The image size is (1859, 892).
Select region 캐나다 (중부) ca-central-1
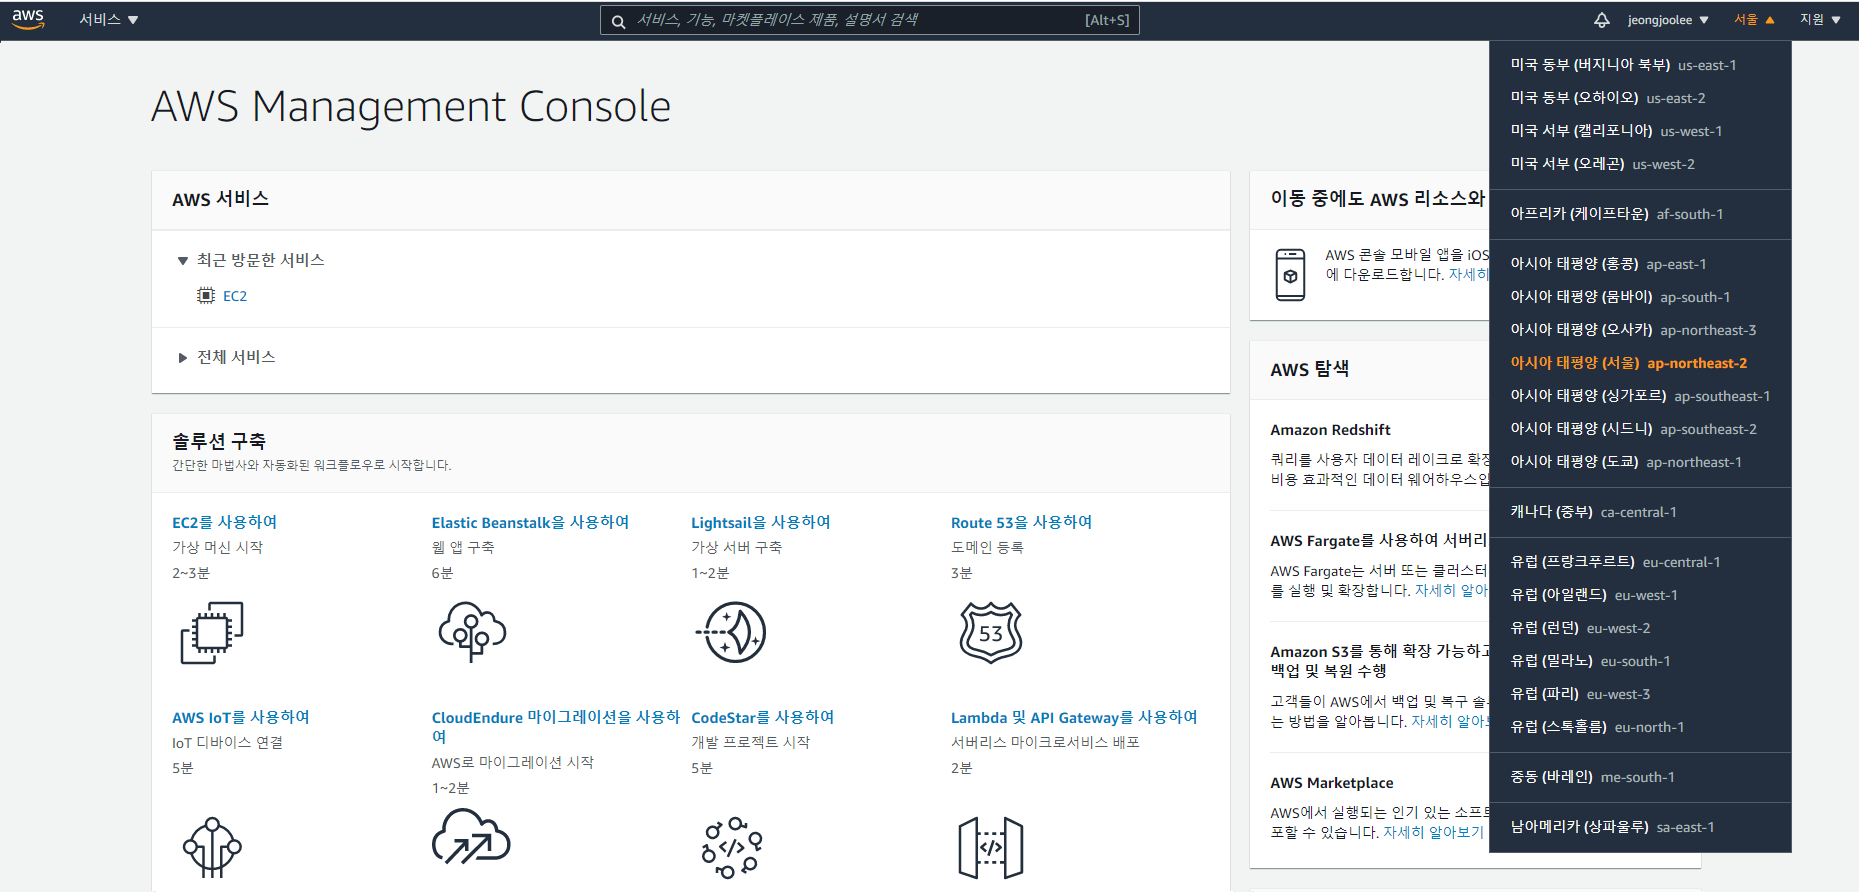point(1640,512)
